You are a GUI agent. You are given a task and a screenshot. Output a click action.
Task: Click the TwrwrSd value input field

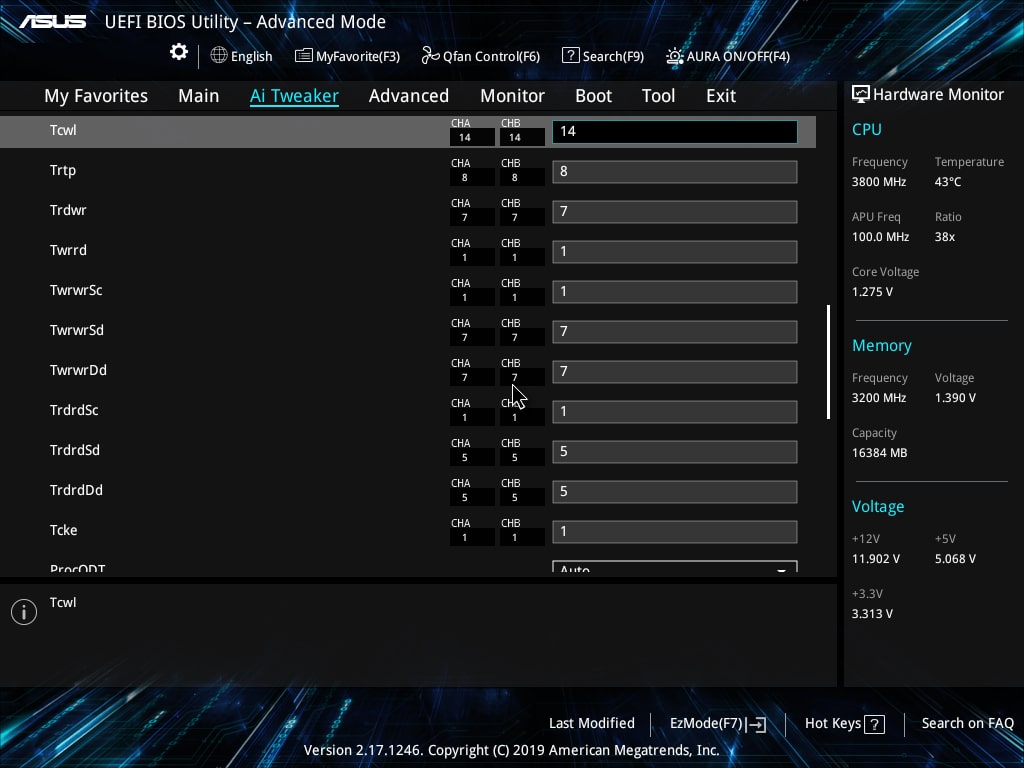(675, 332)
